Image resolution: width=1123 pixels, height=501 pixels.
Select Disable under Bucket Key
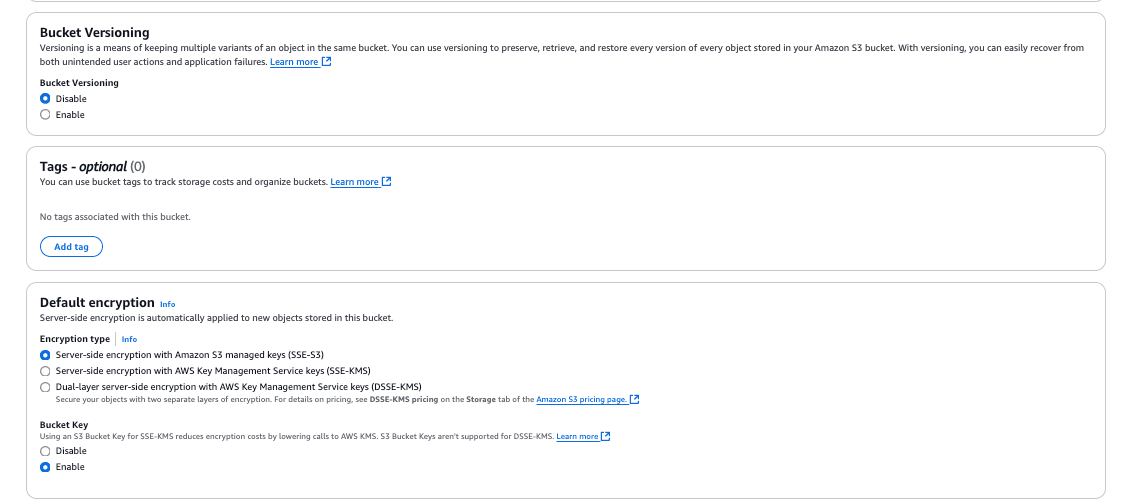point(45,451)
